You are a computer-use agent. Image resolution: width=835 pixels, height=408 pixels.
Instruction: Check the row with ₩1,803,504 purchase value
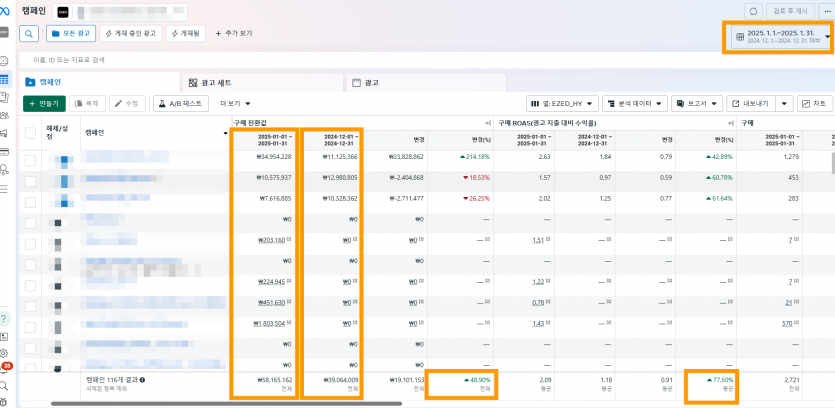pyautogui.click(x=30, y=327)
